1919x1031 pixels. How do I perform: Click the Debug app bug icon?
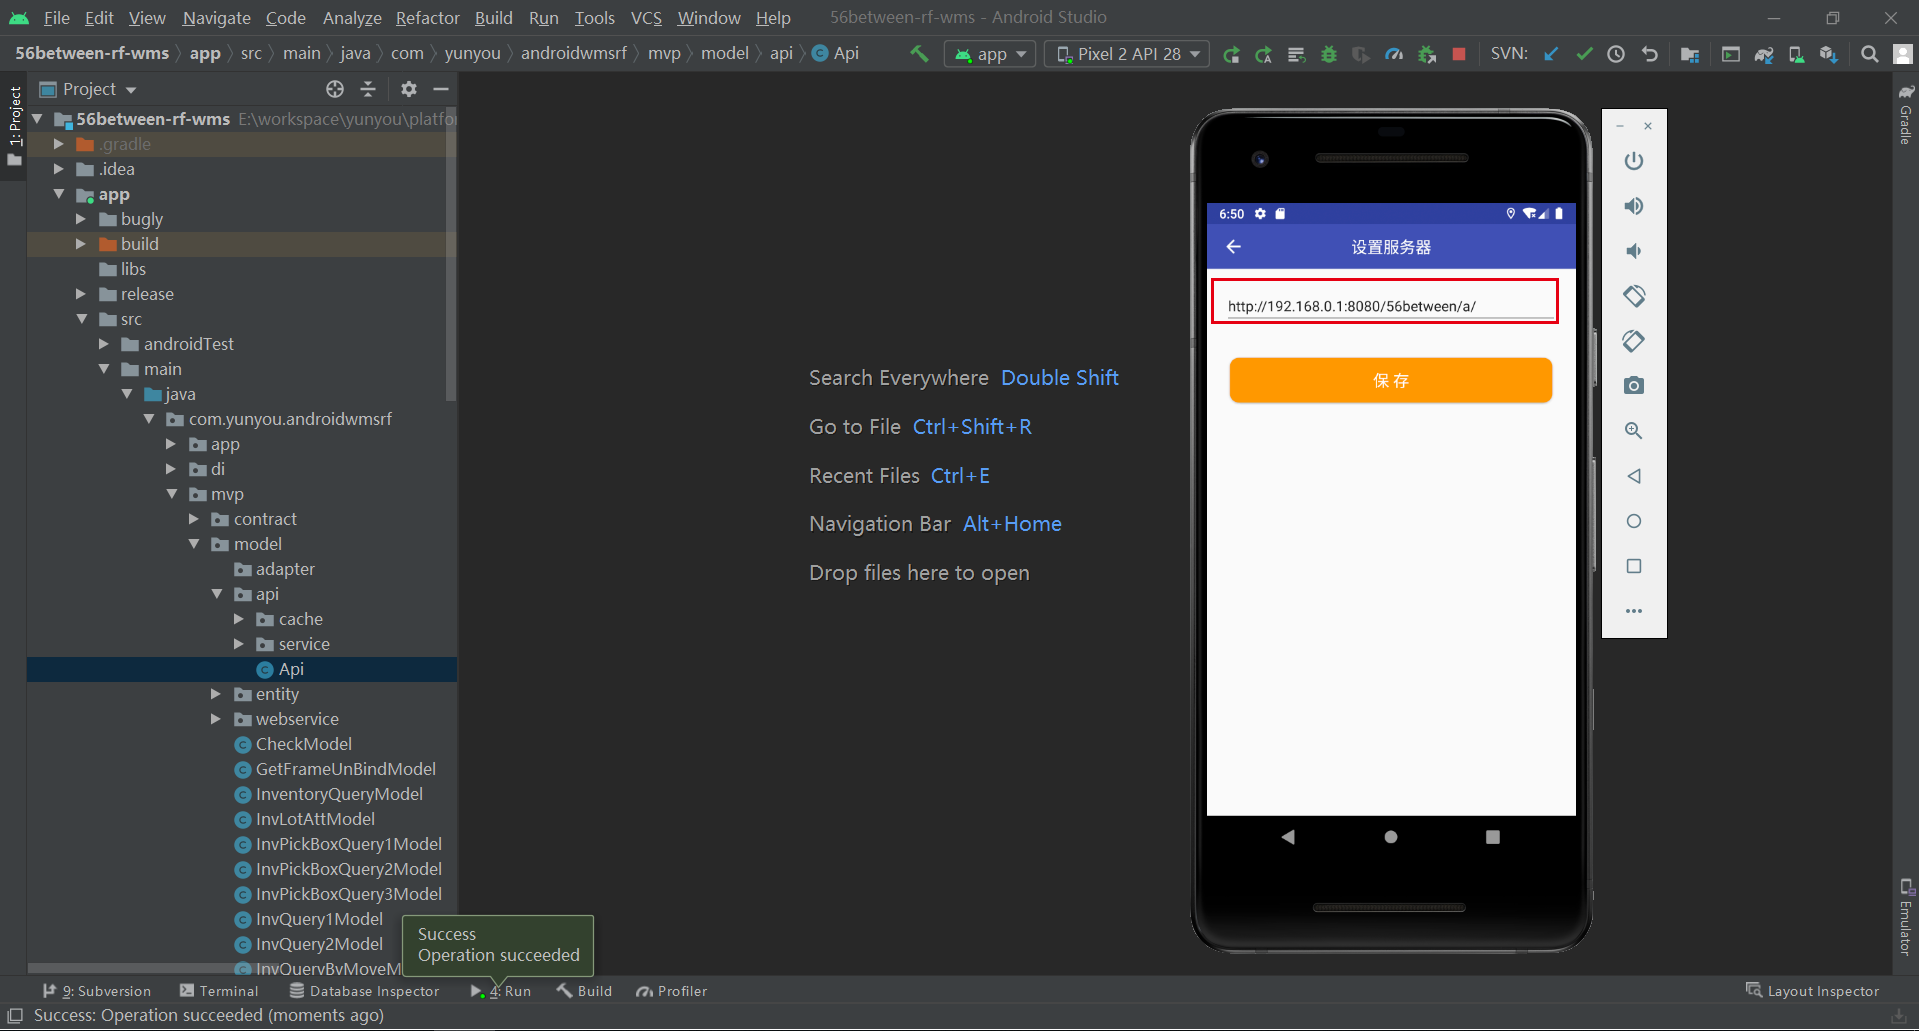click(1329, 54)
